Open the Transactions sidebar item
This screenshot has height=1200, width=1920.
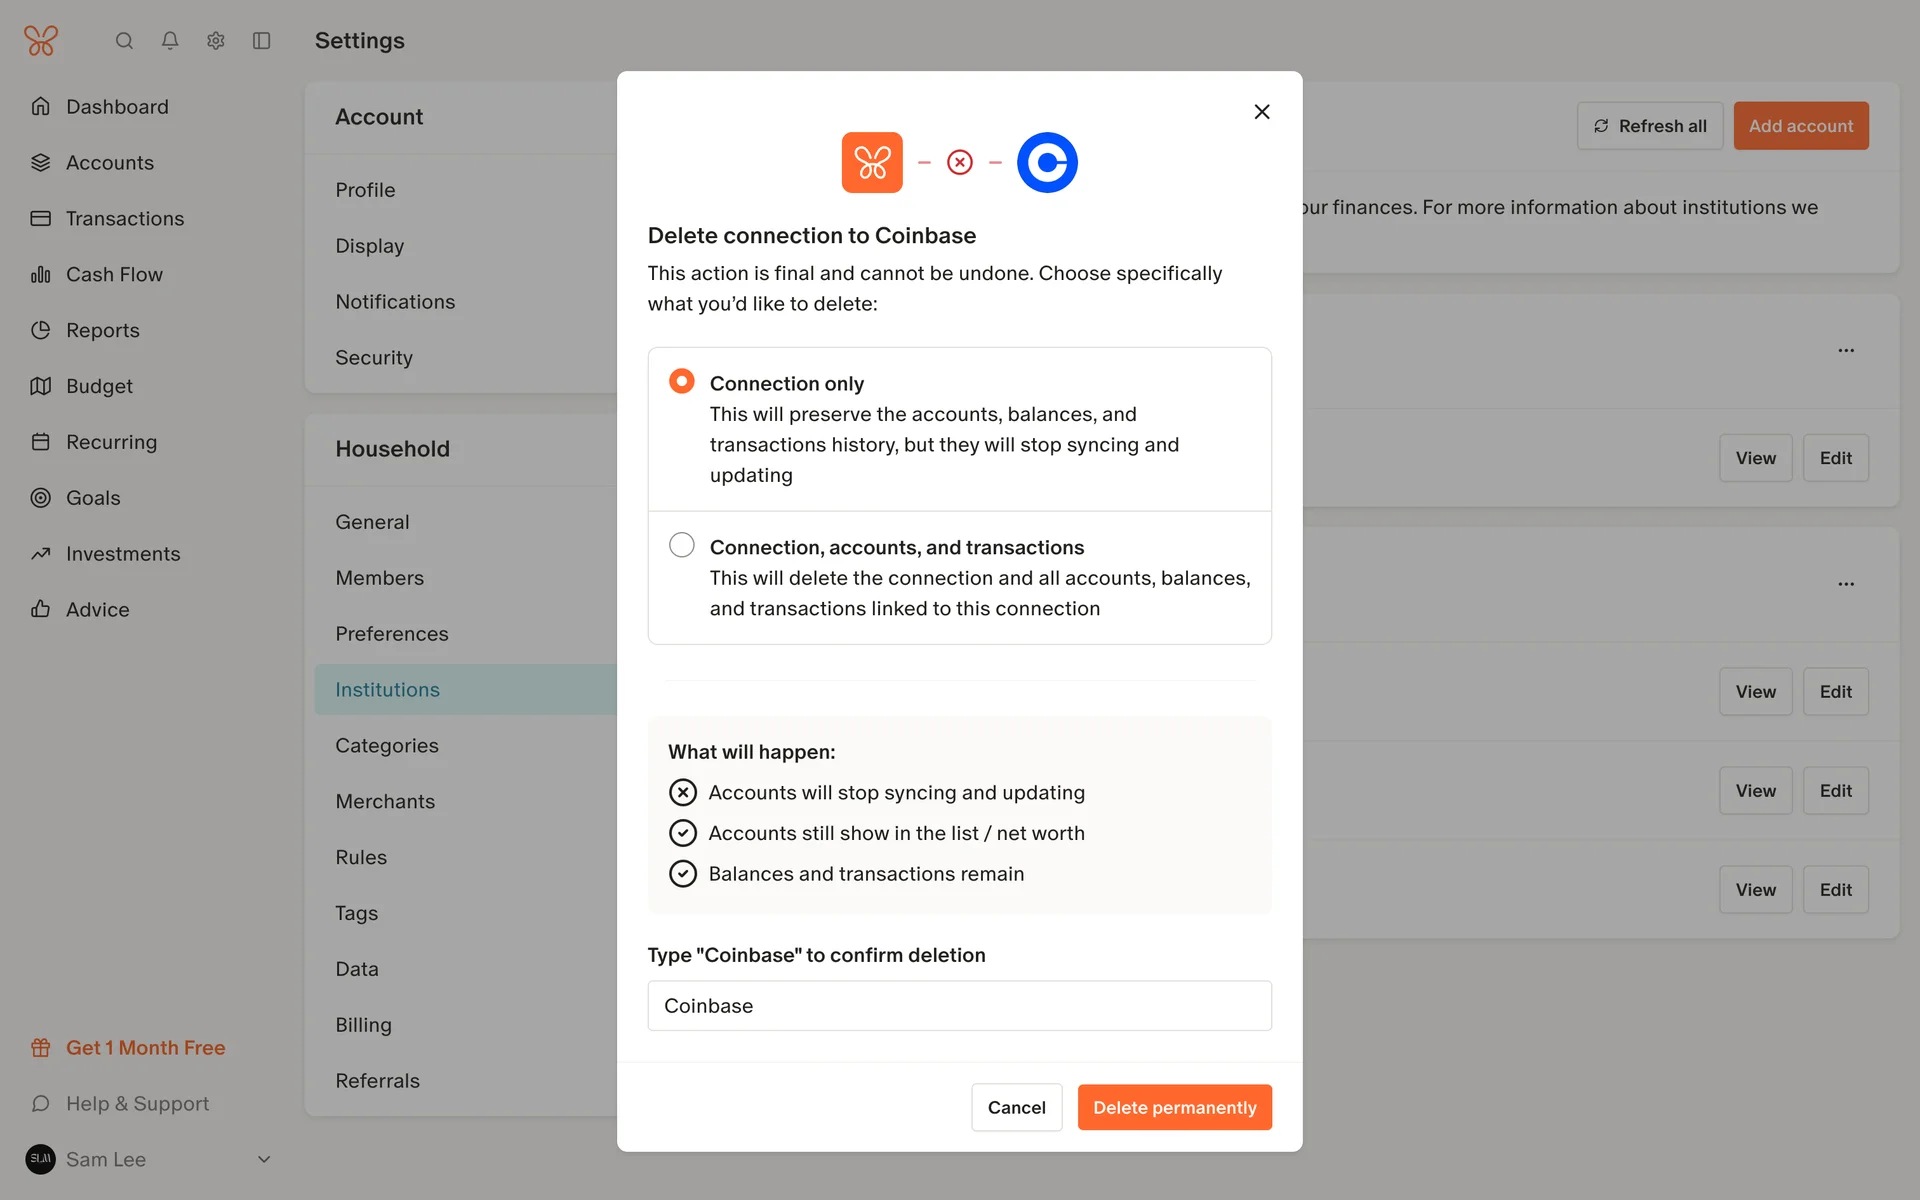click(x=125, y=218)
